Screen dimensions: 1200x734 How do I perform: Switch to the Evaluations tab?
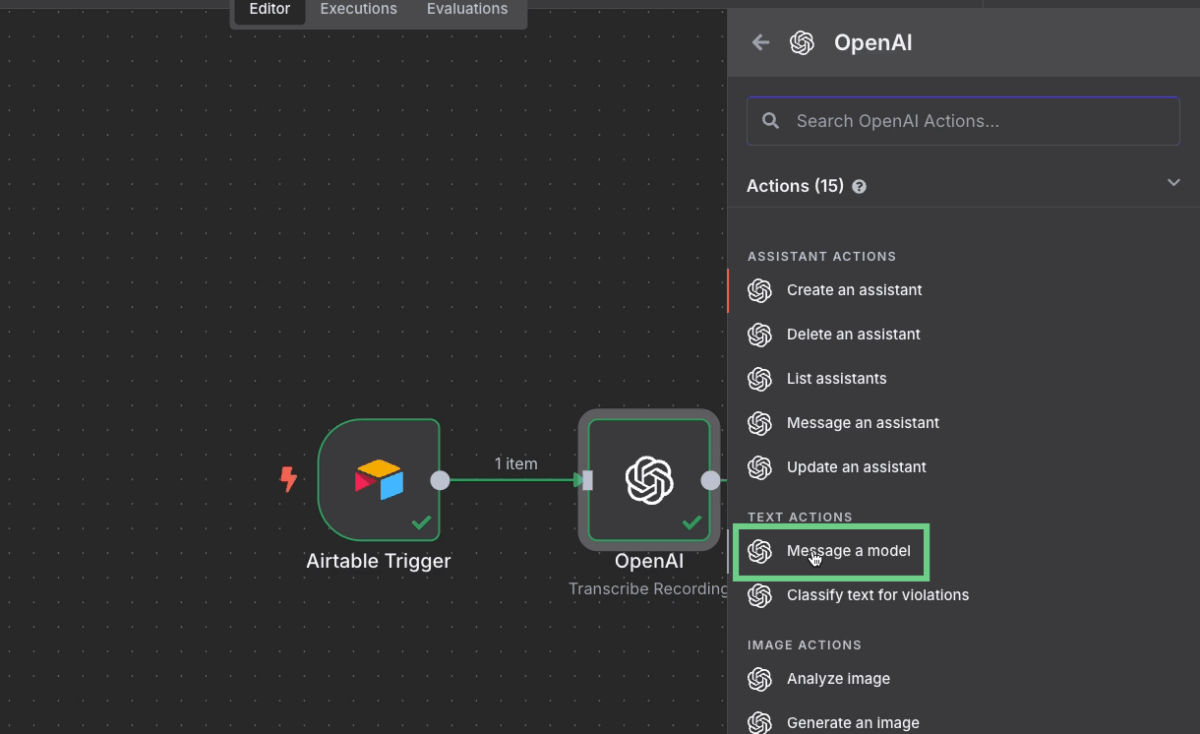click(467, 9)
